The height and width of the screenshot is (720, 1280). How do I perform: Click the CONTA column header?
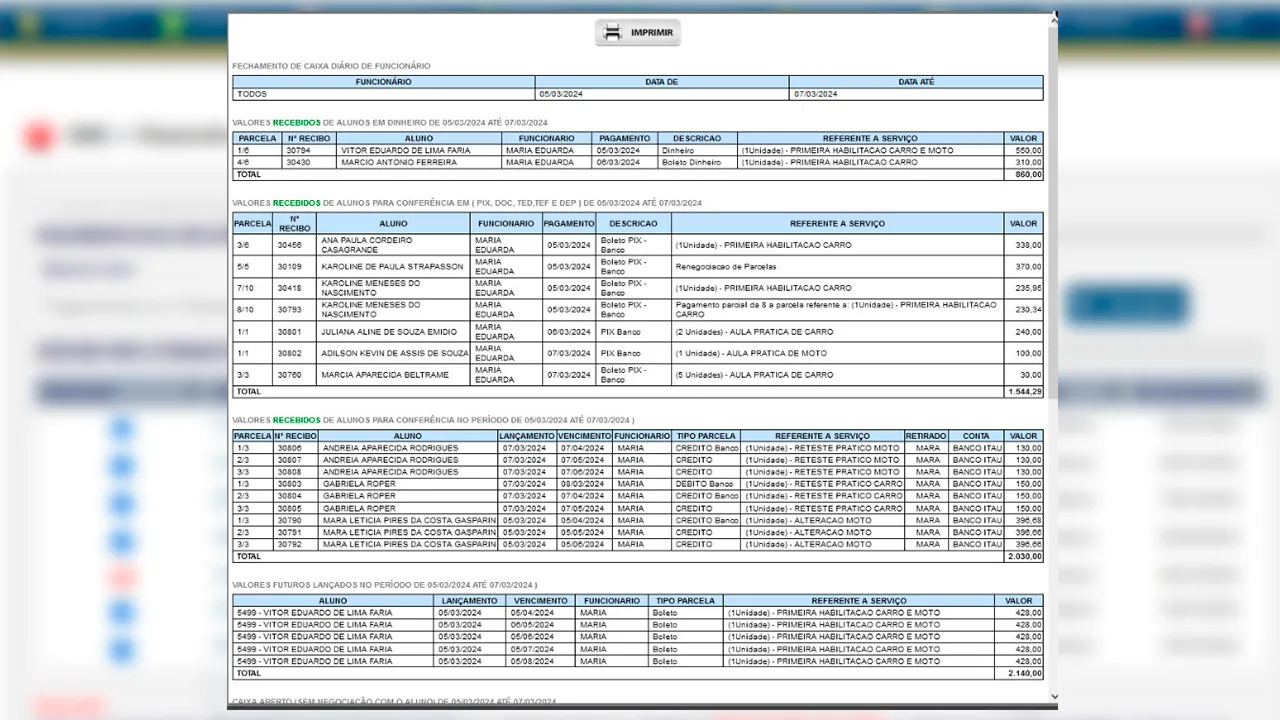(975, 436)
